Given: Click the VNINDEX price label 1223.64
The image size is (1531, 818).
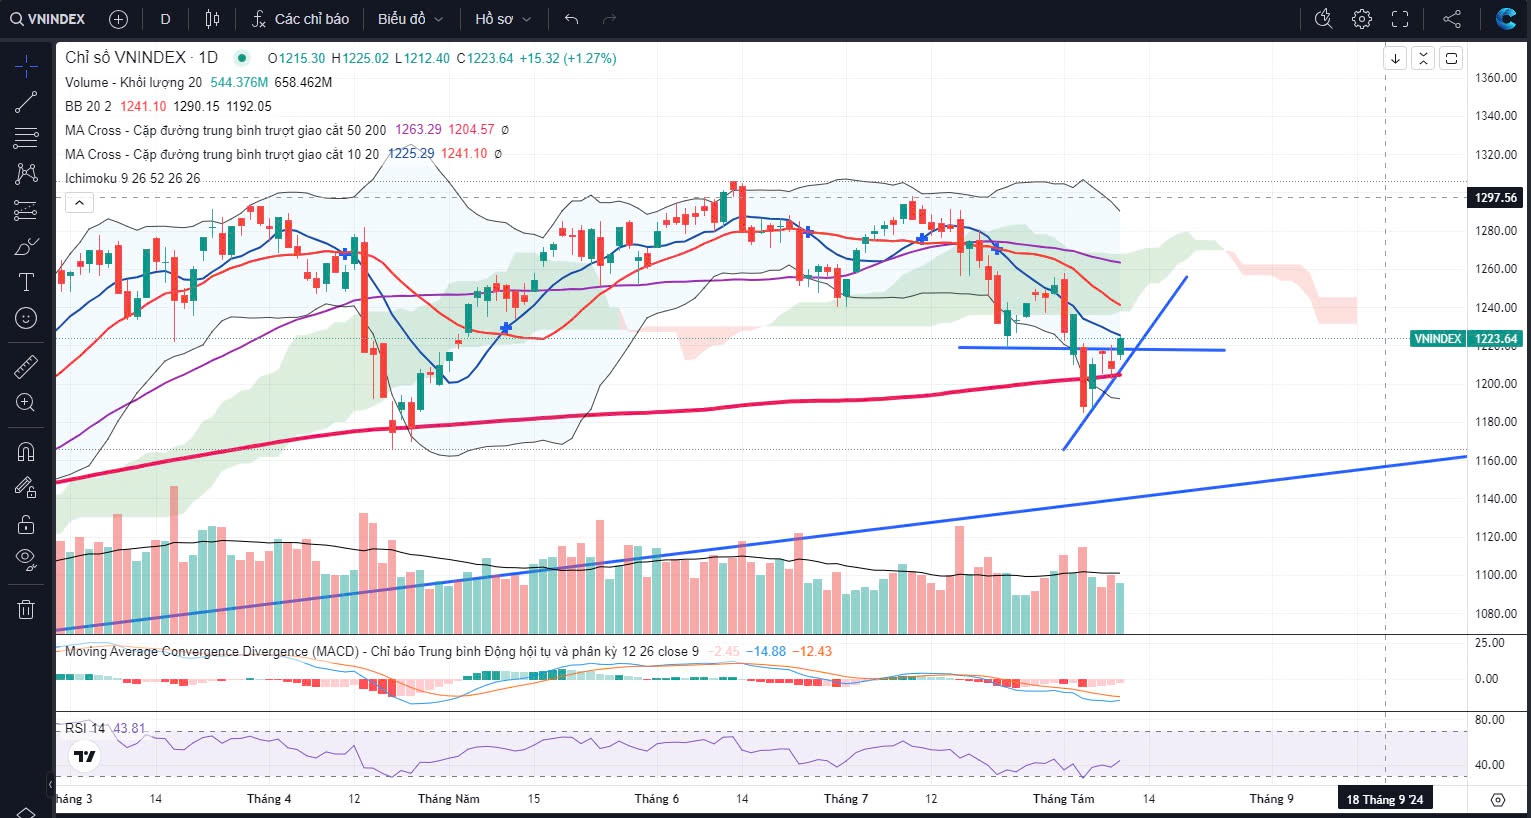Looking at the screenshot, I should [x=1466, y=338].
